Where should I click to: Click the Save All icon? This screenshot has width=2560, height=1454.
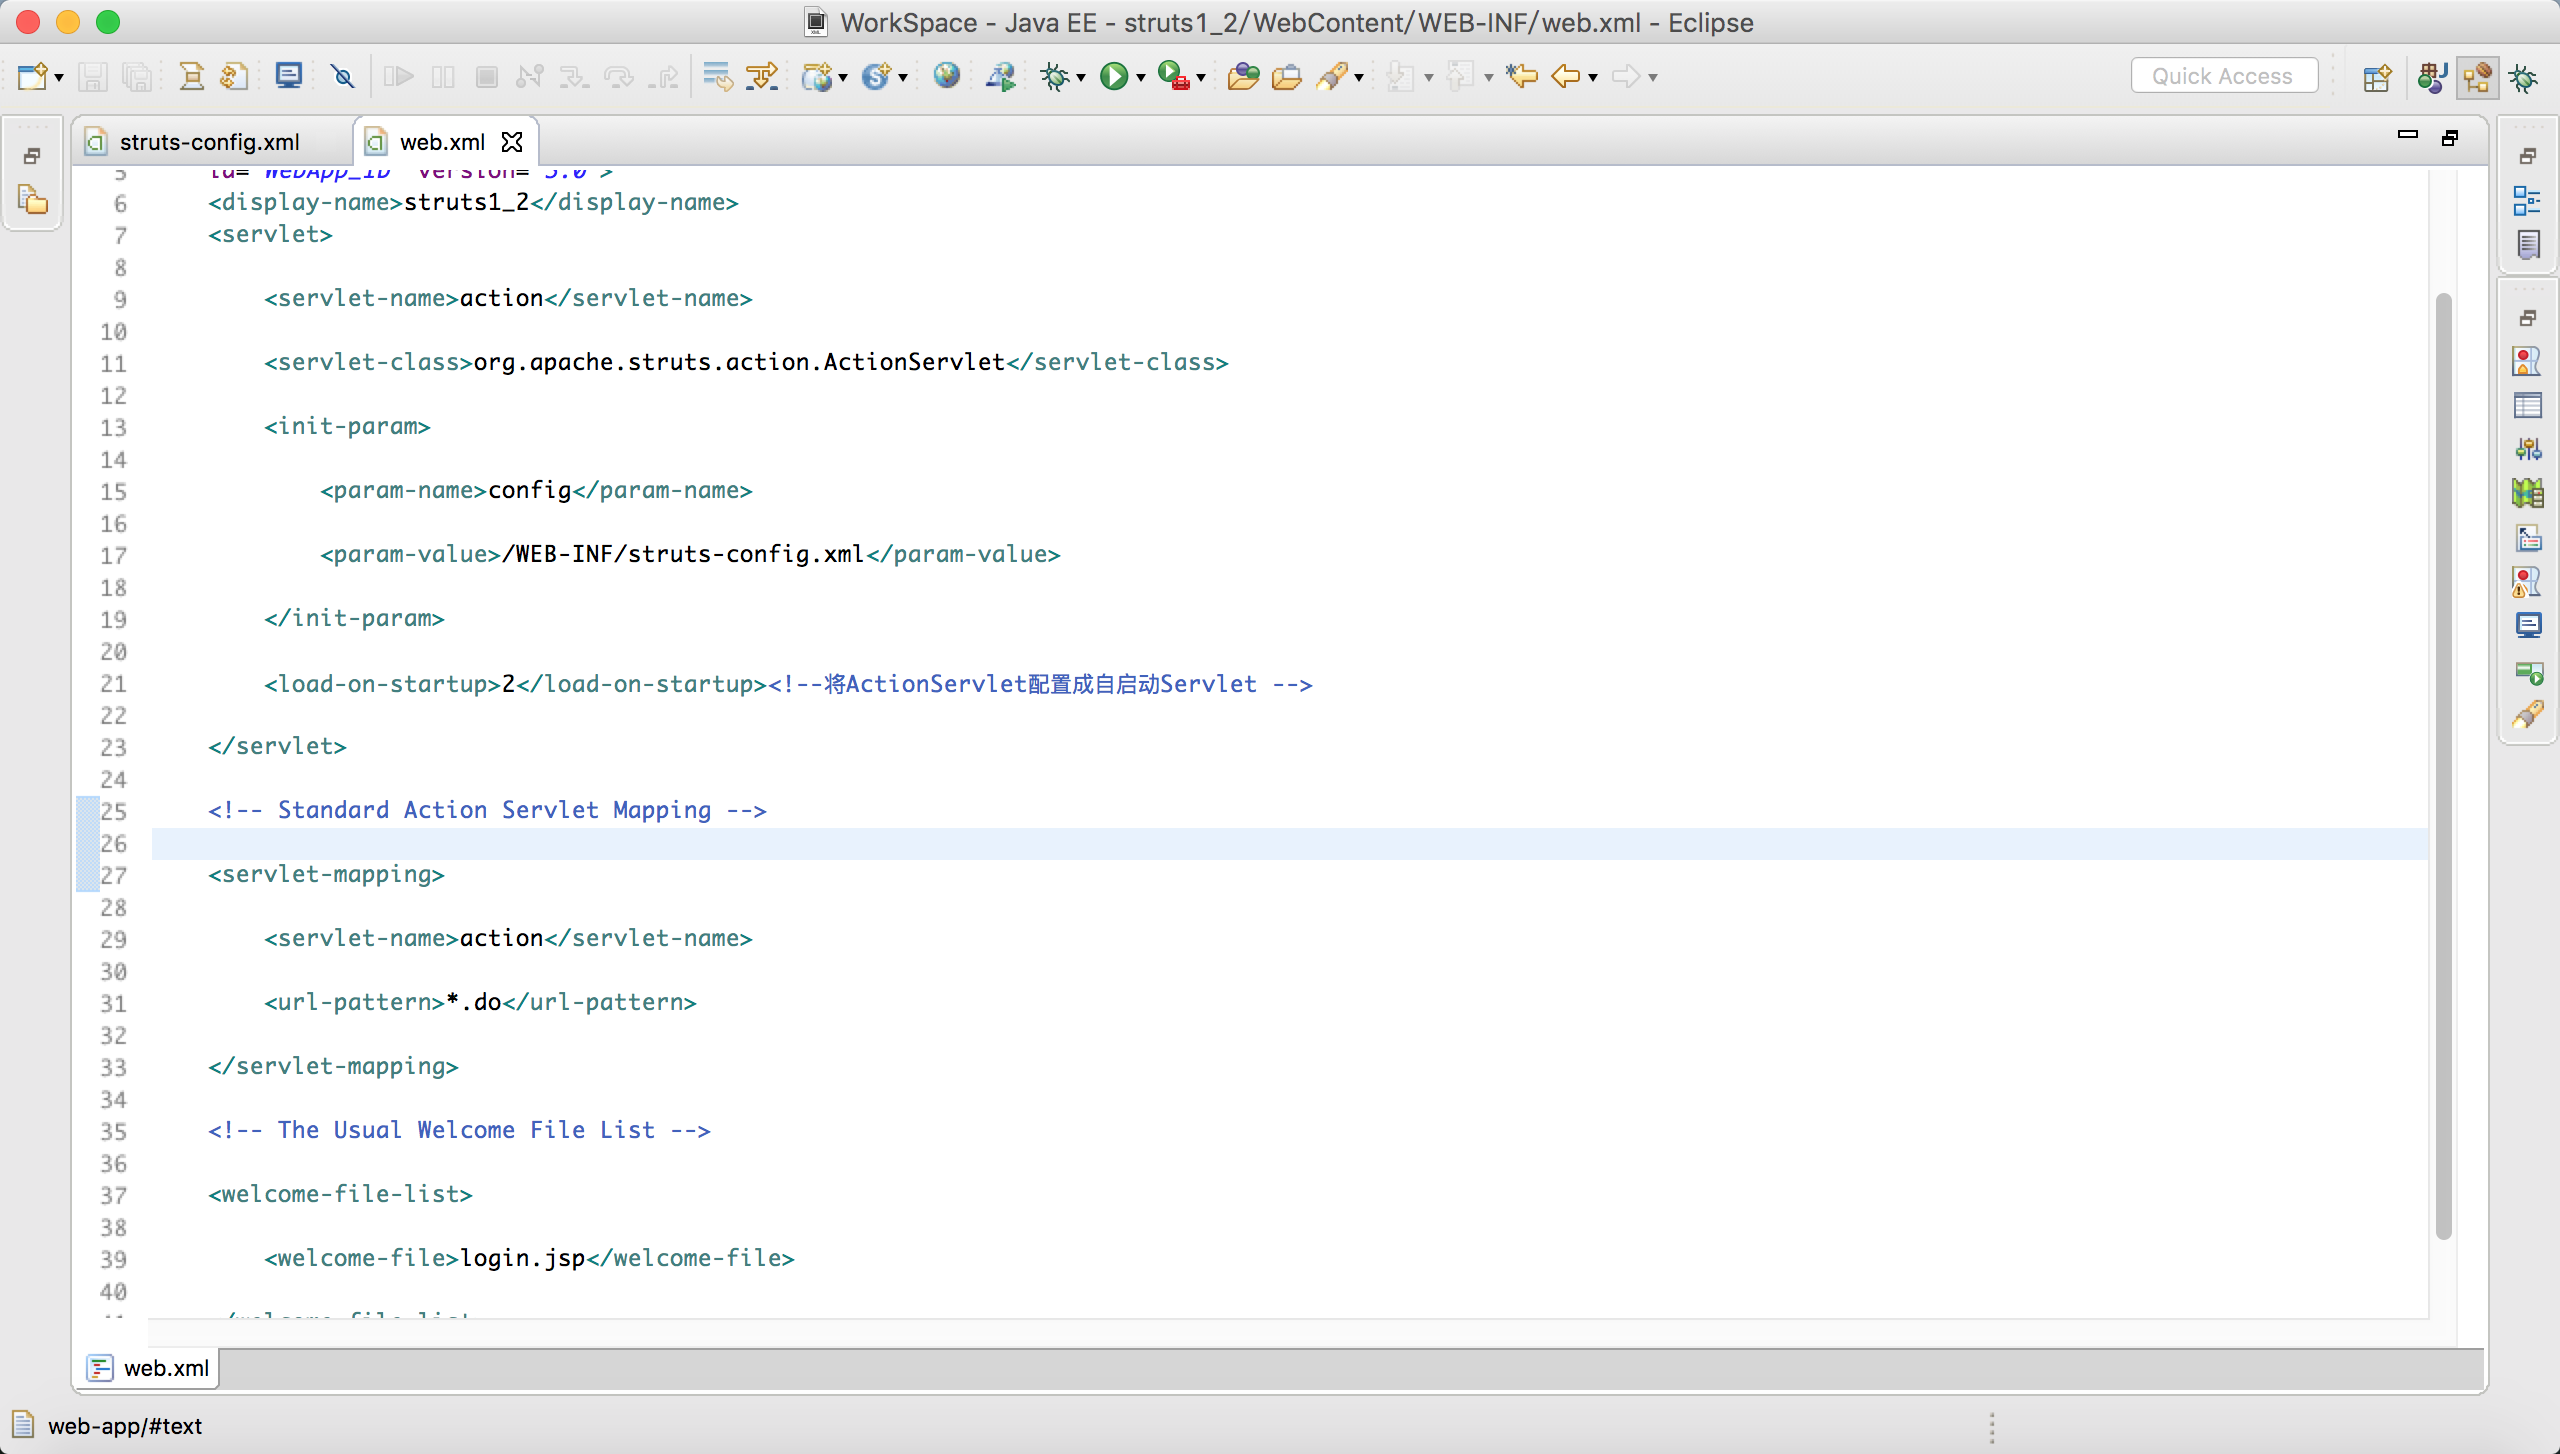pyautogui.click(x=137, y=77)
